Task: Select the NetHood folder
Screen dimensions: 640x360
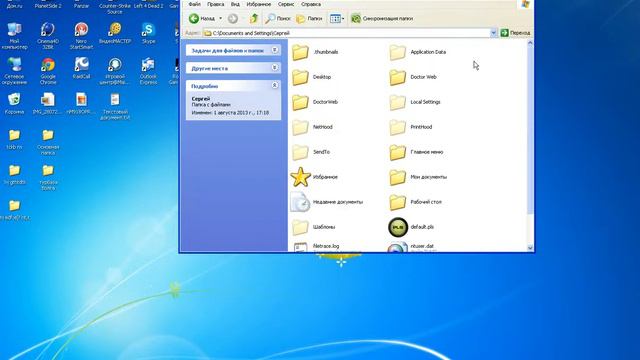Action: coord(312,127)
